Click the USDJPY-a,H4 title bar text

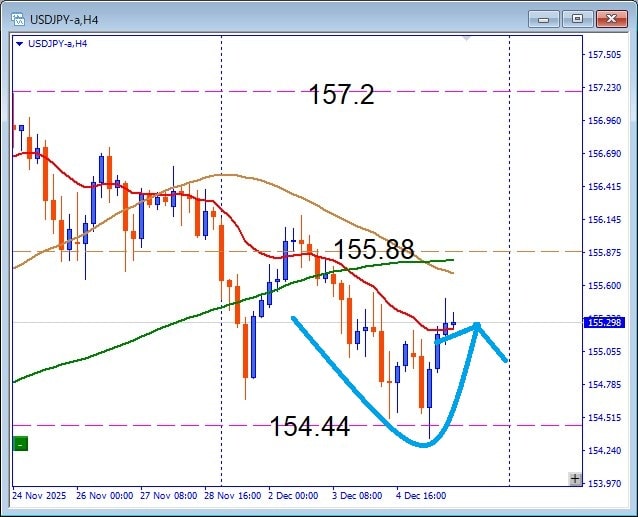[64, 20]
